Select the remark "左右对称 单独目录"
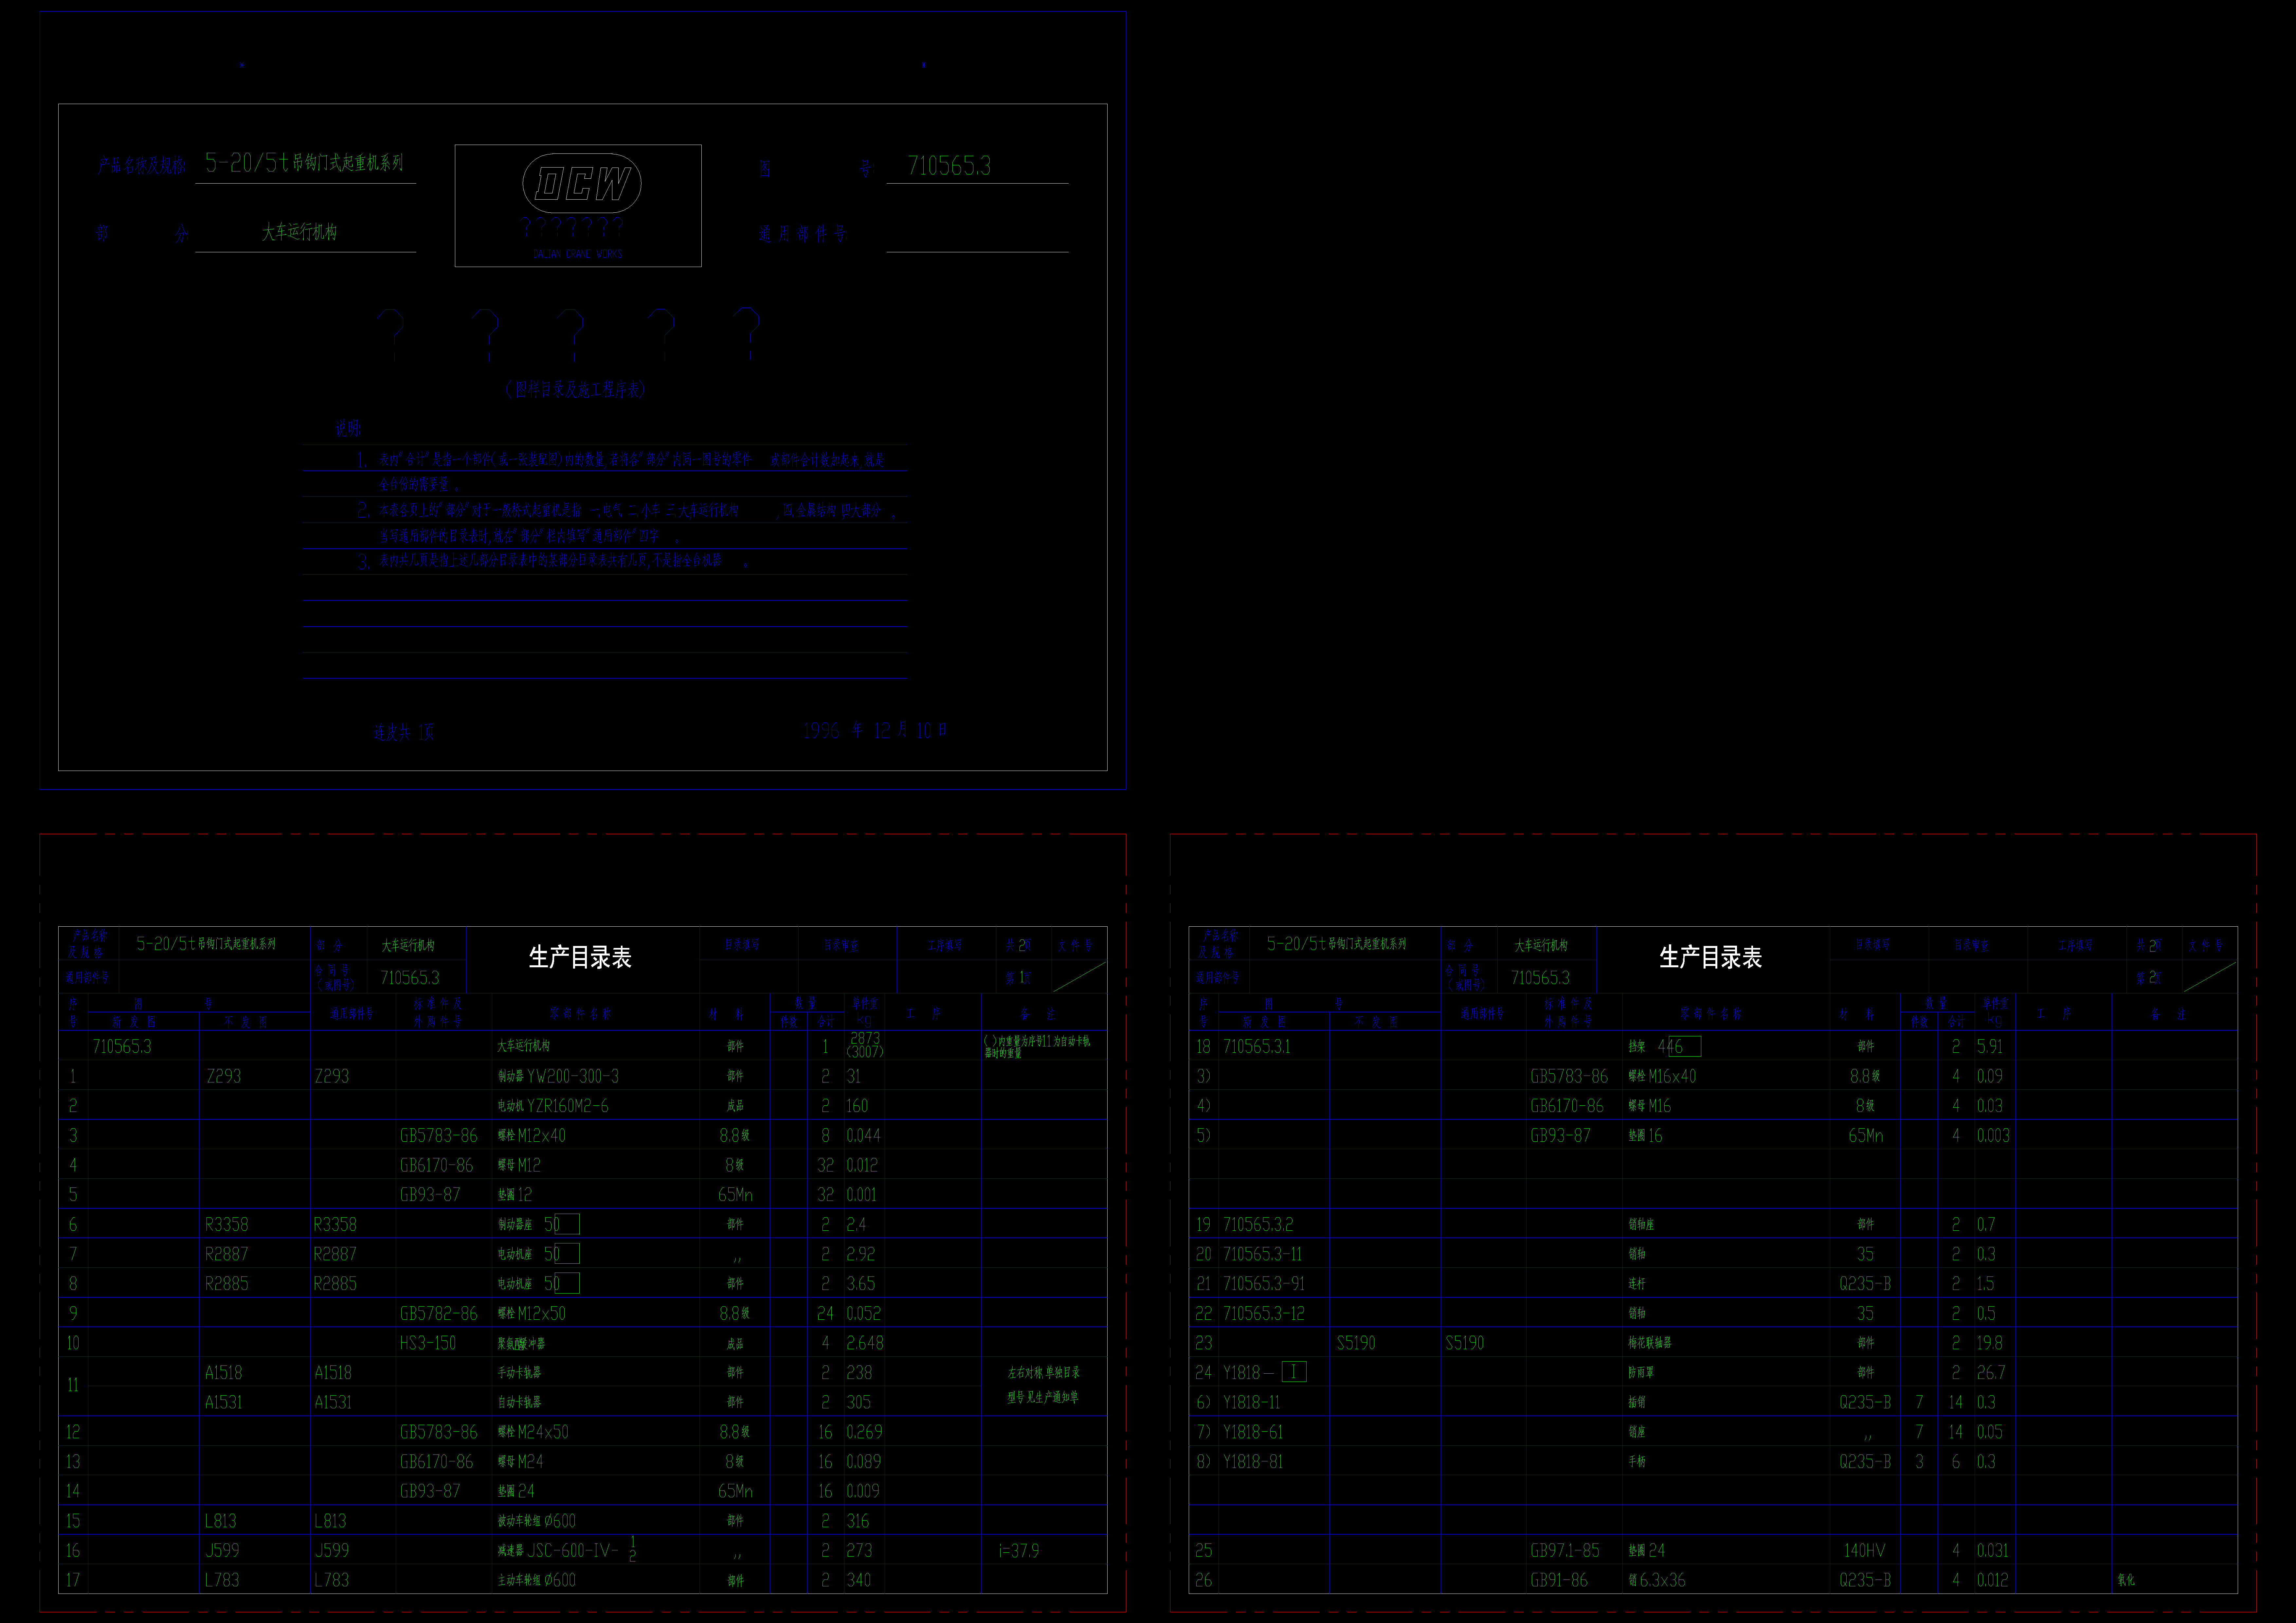 (1044, 1373)
